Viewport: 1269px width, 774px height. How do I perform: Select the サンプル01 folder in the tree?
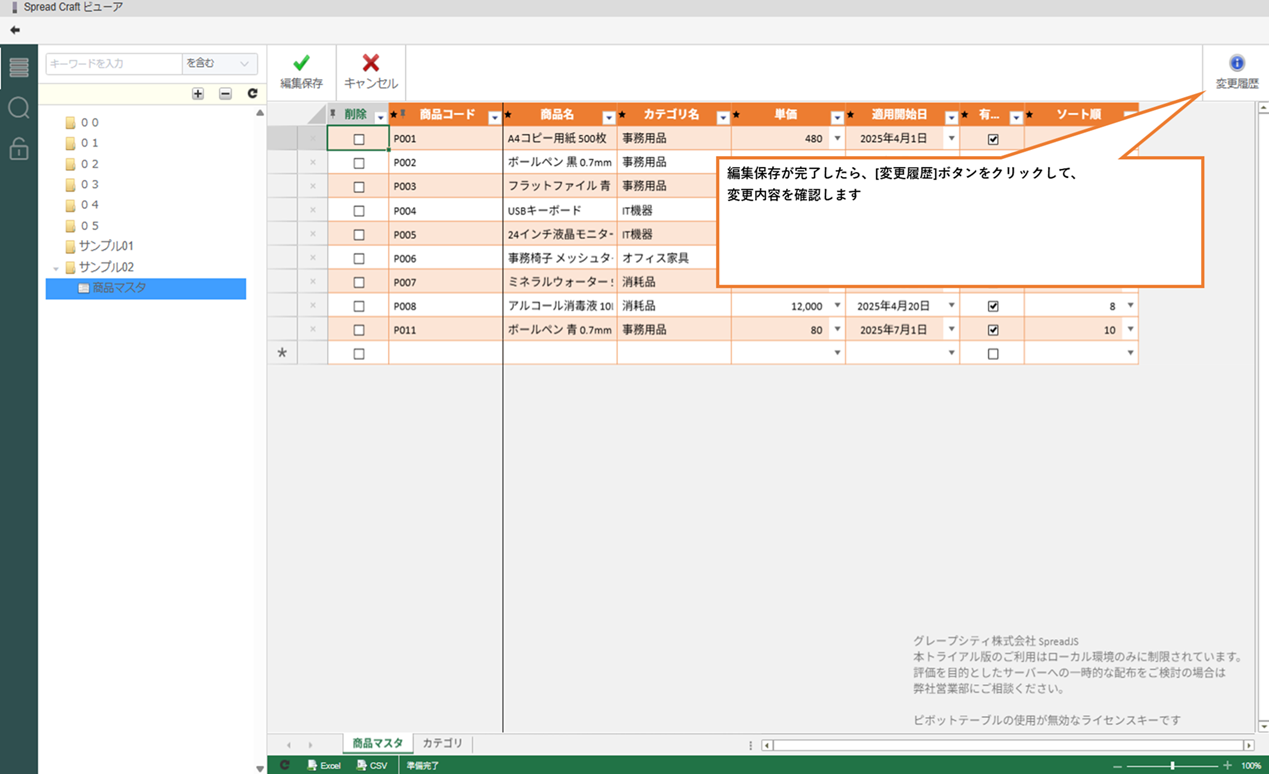[x=105, y=246]
